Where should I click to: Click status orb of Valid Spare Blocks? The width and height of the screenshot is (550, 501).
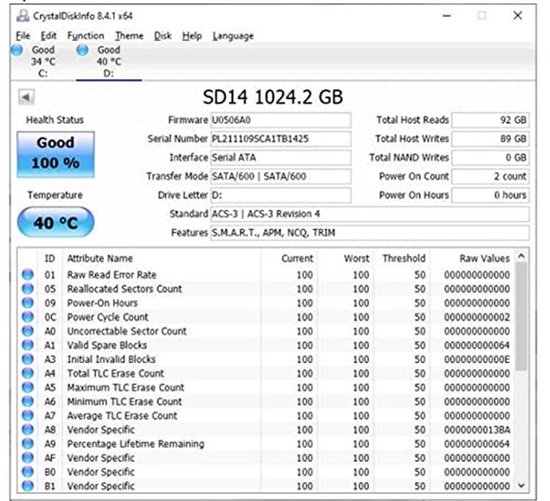point(28,345)
